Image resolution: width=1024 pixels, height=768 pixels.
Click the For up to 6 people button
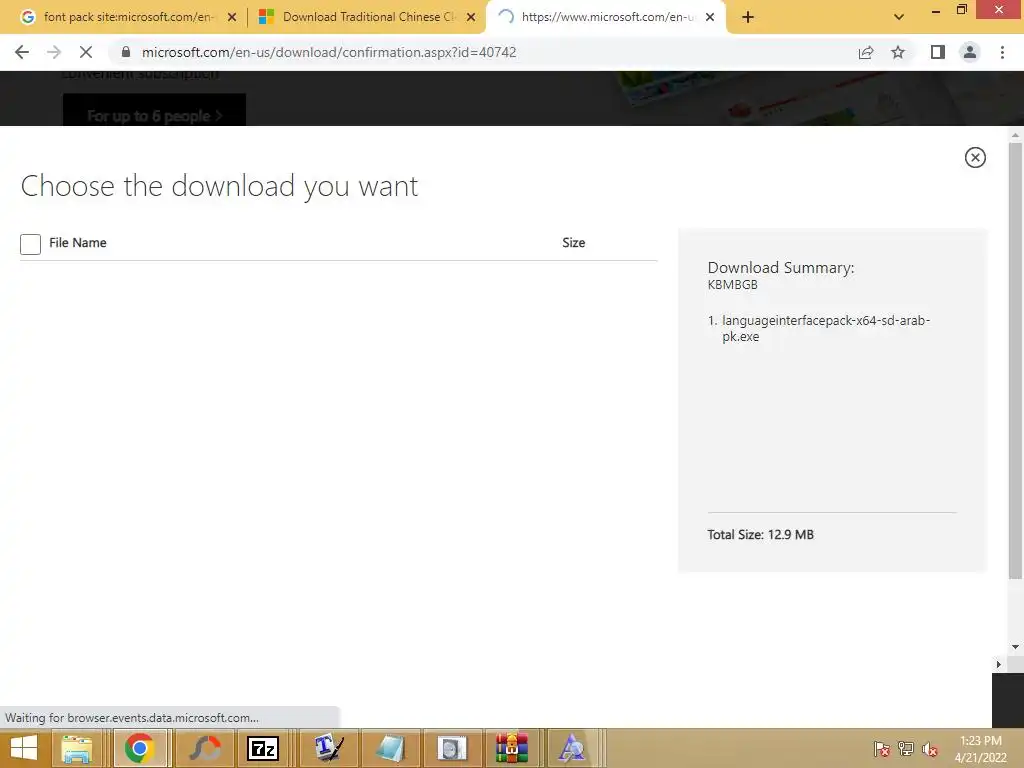coord(154,112)
